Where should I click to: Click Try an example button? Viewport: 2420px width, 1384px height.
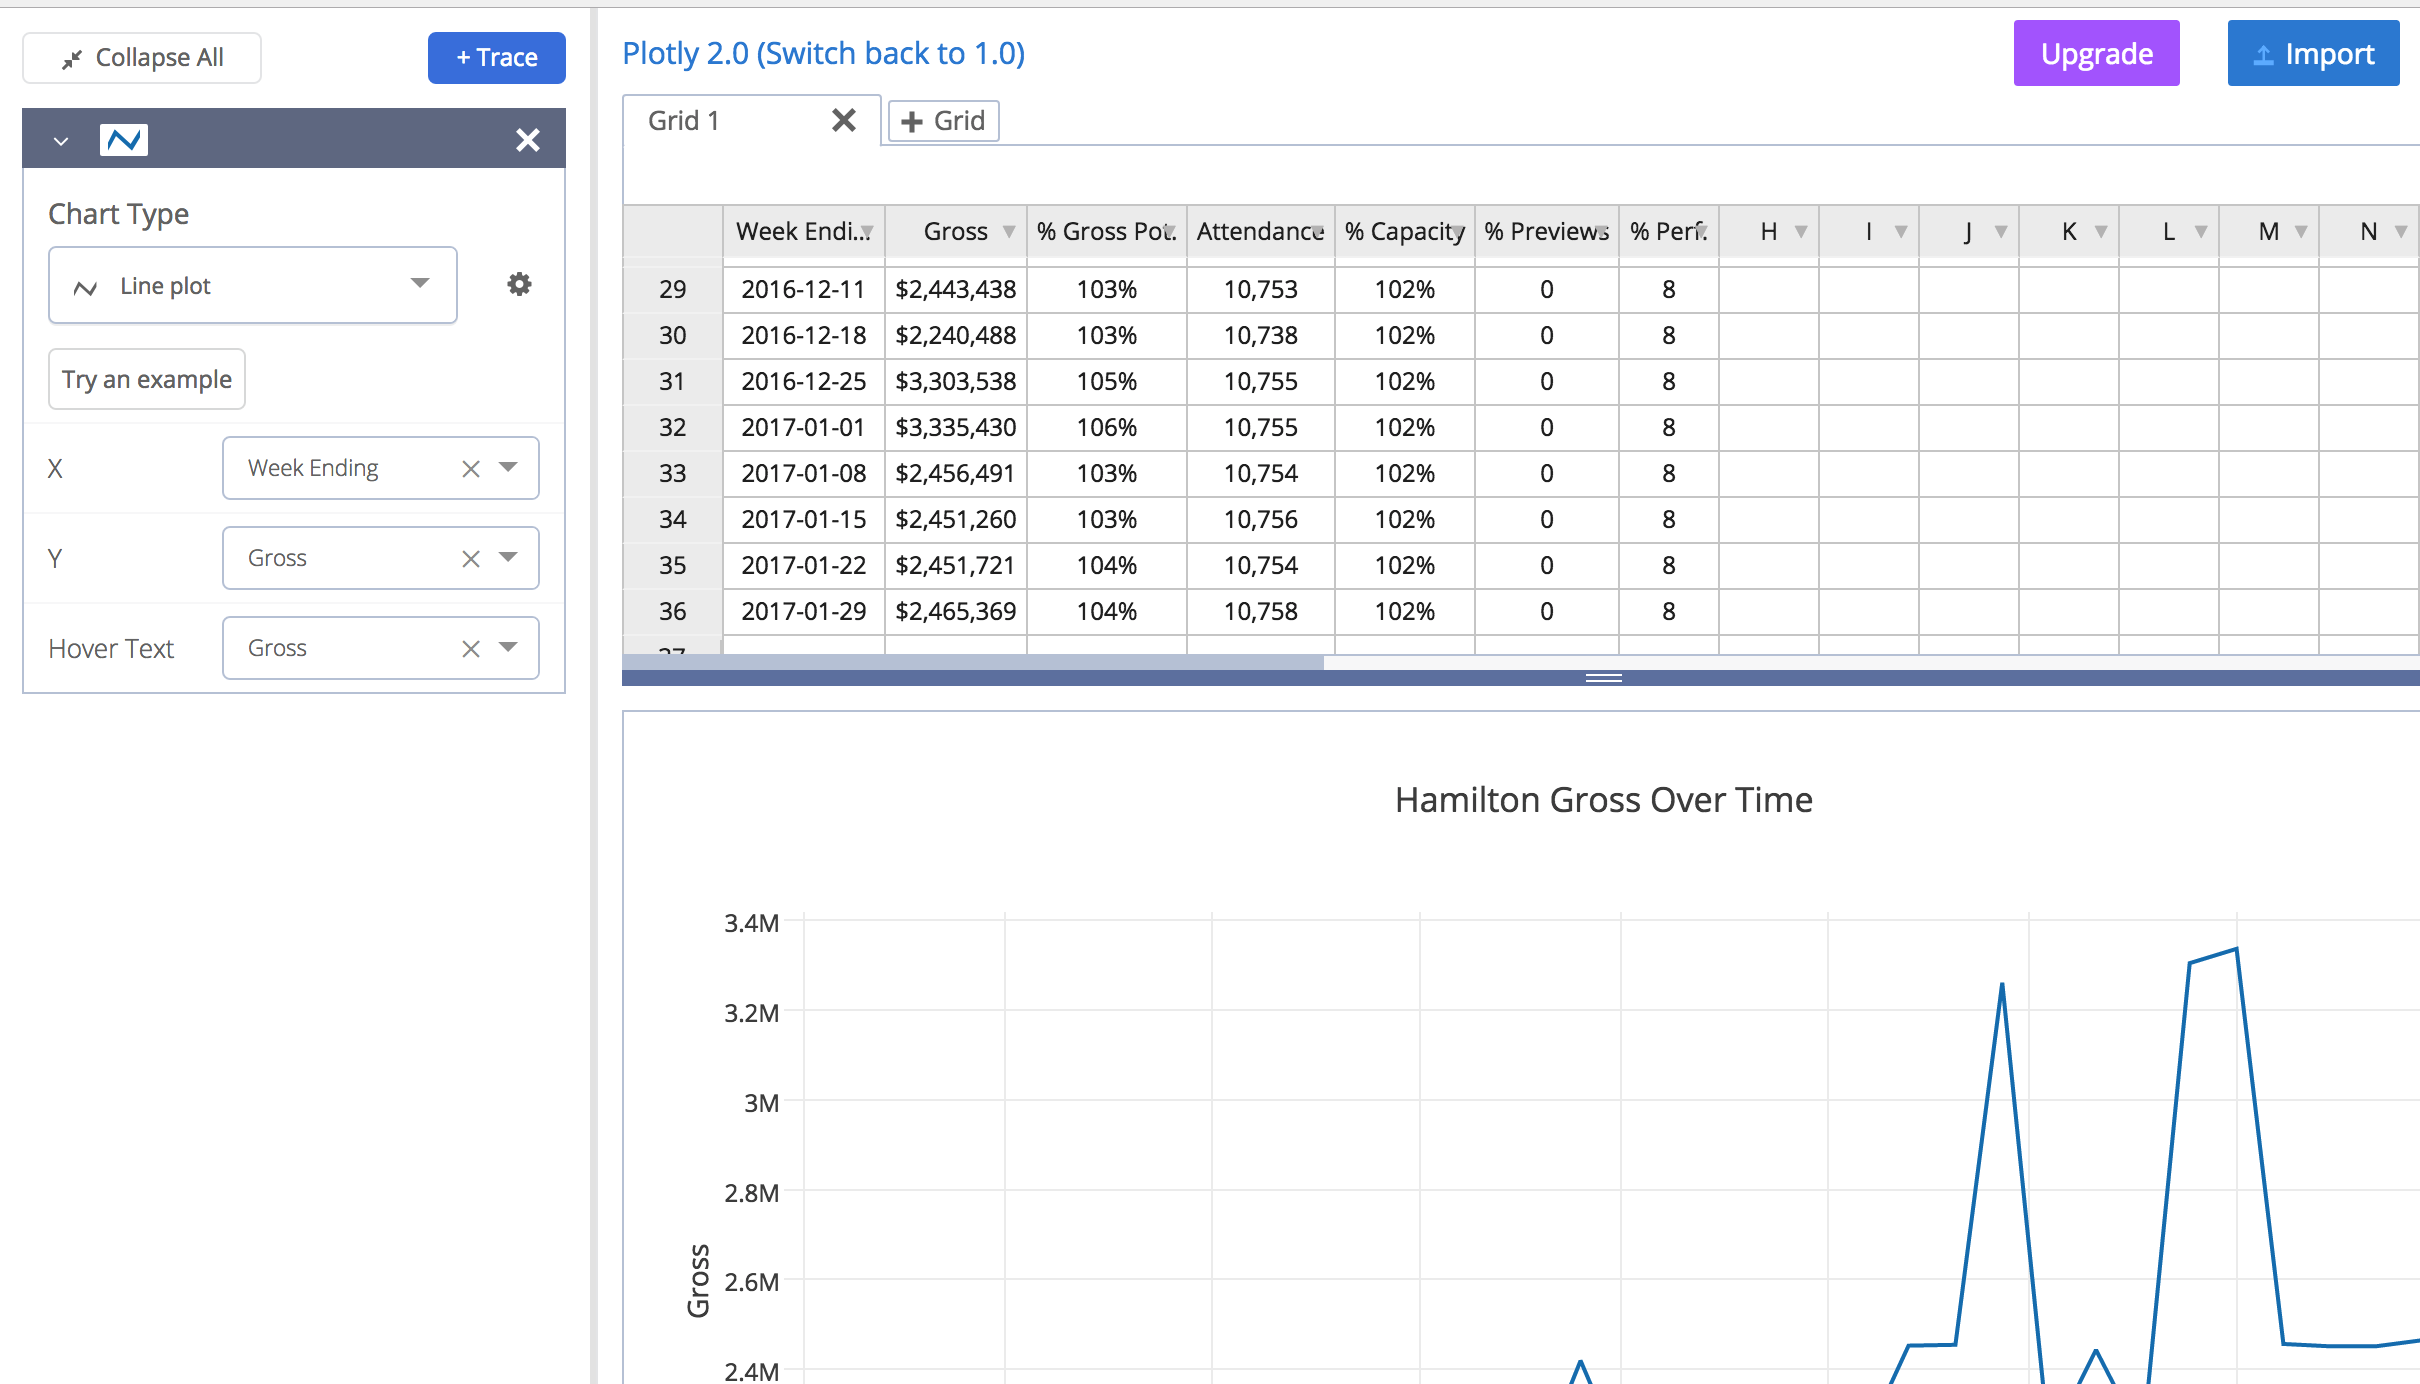pyautogui.click(x=147, y=379)
